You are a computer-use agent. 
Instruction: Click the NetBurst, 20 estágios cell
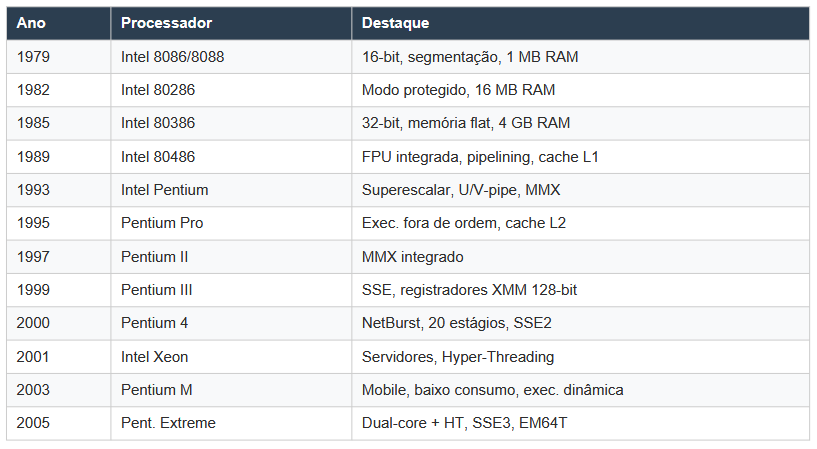point(580,323)
